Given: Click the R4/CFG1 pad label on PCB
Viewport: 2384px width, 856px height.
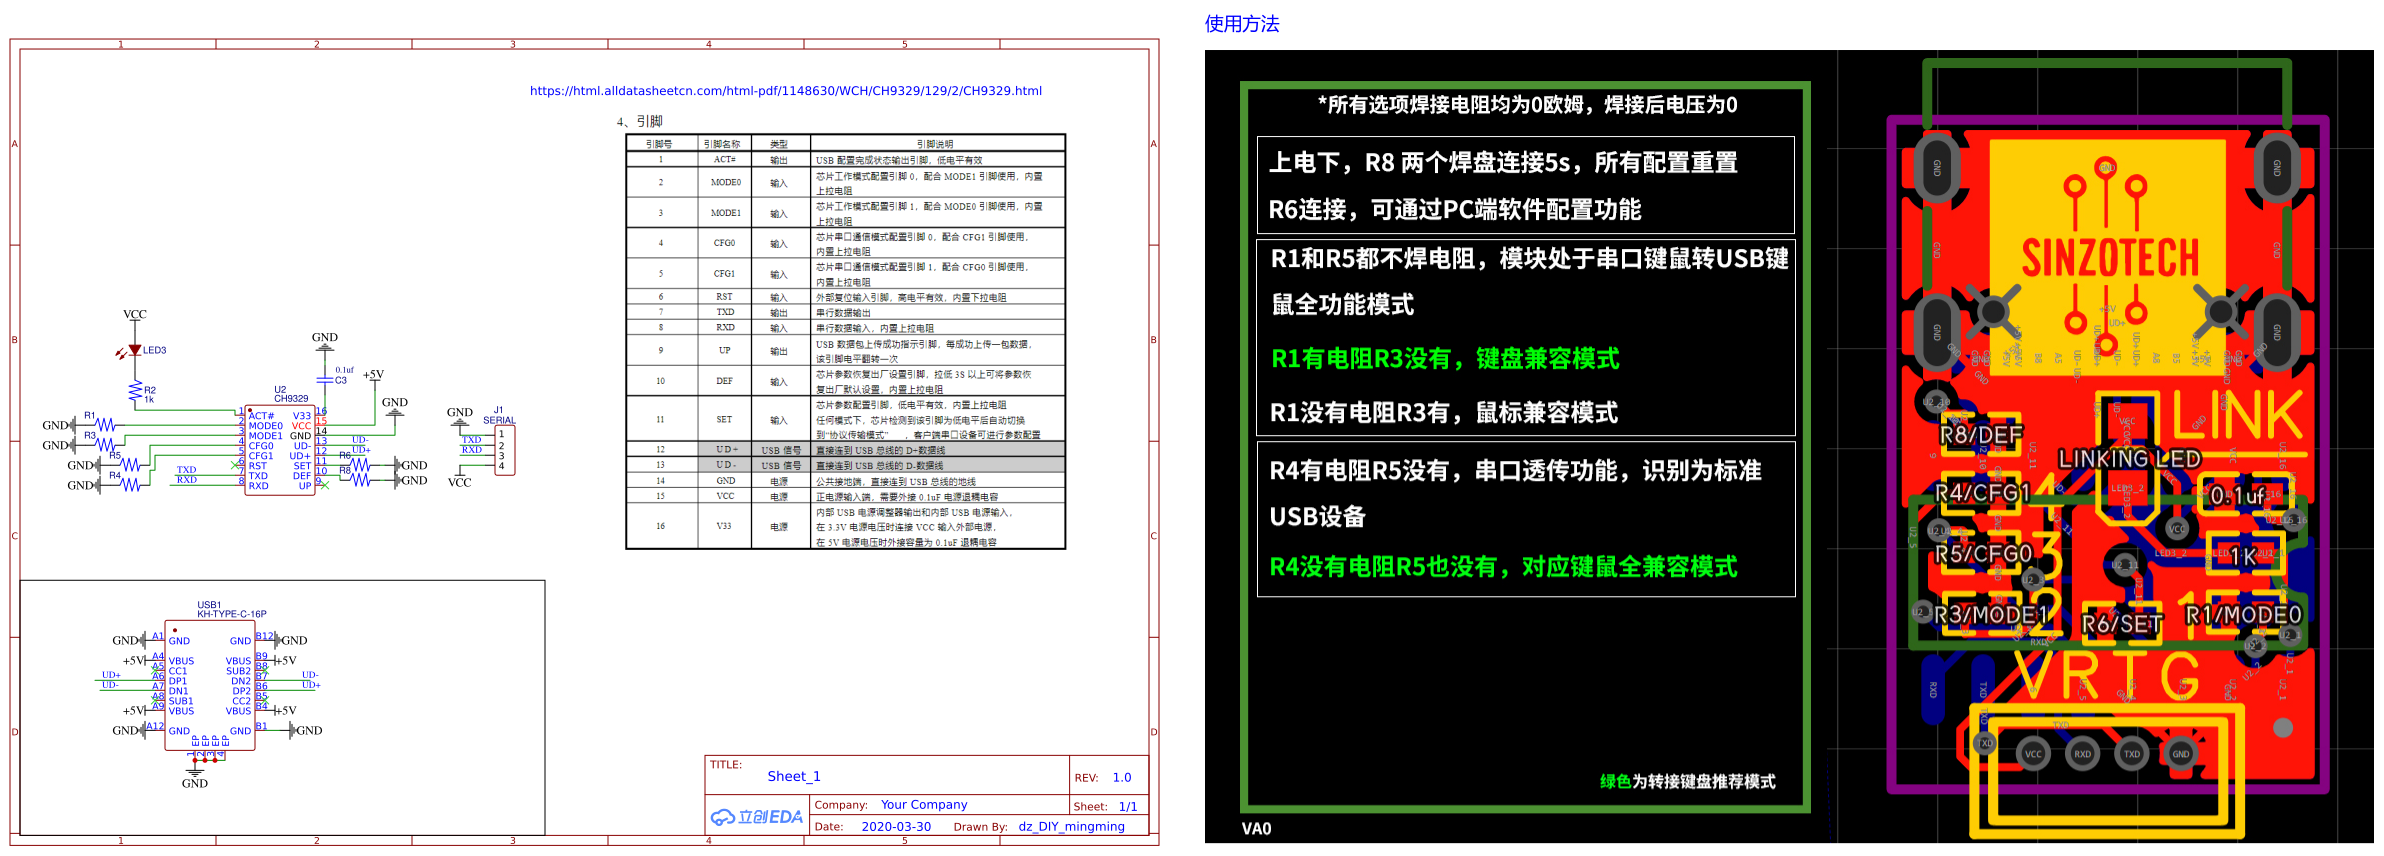Looking at the screenshot, I should (x=1982, y=493).
